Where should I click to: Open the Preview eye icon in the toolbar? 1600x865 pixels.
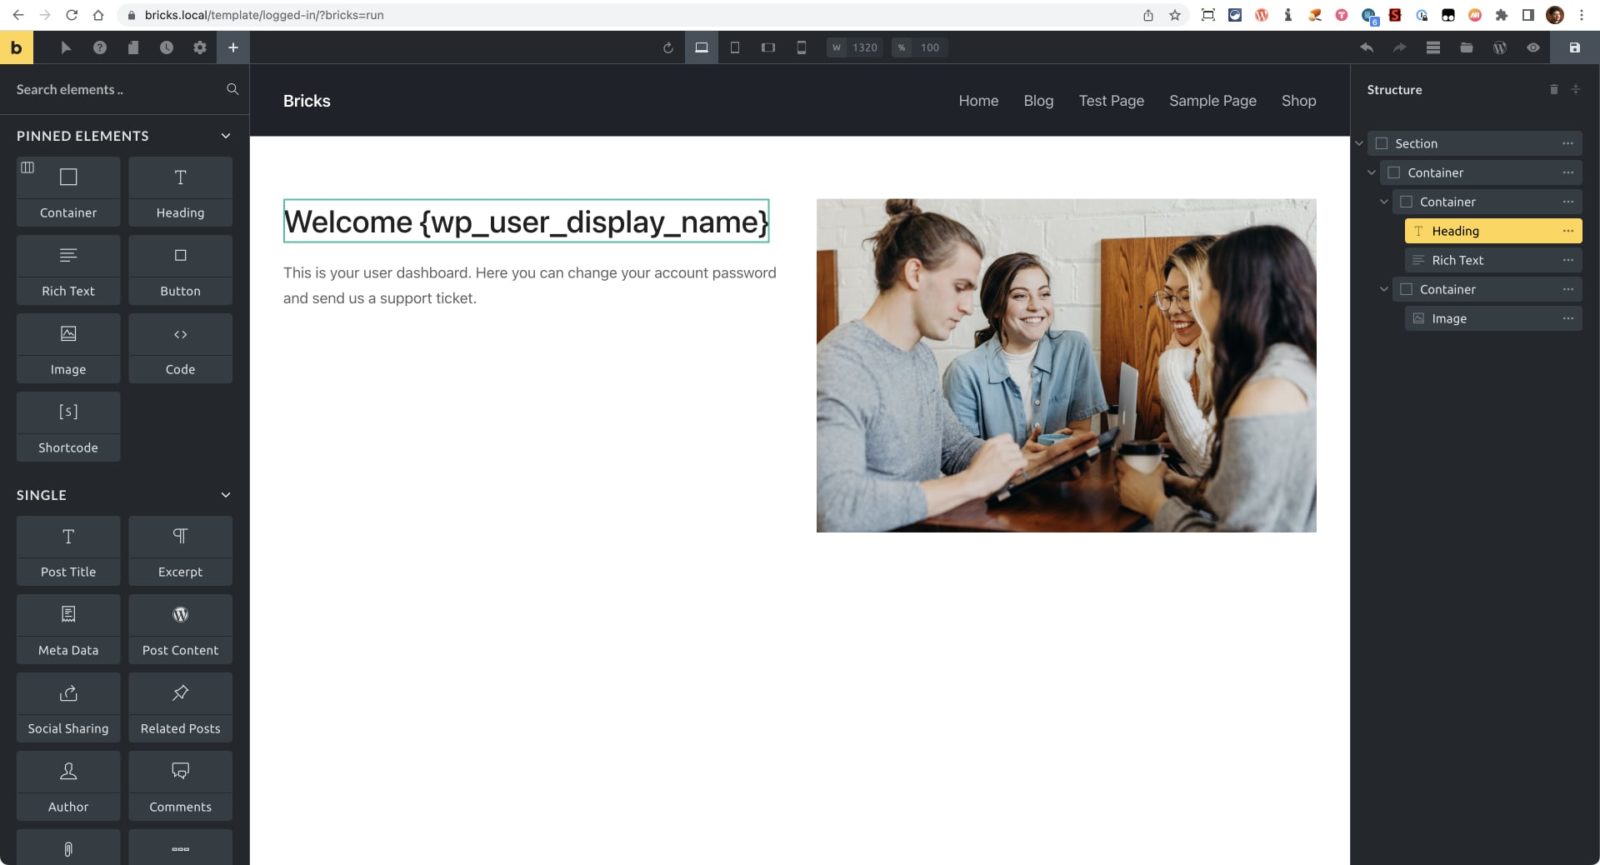point(1533,48)
